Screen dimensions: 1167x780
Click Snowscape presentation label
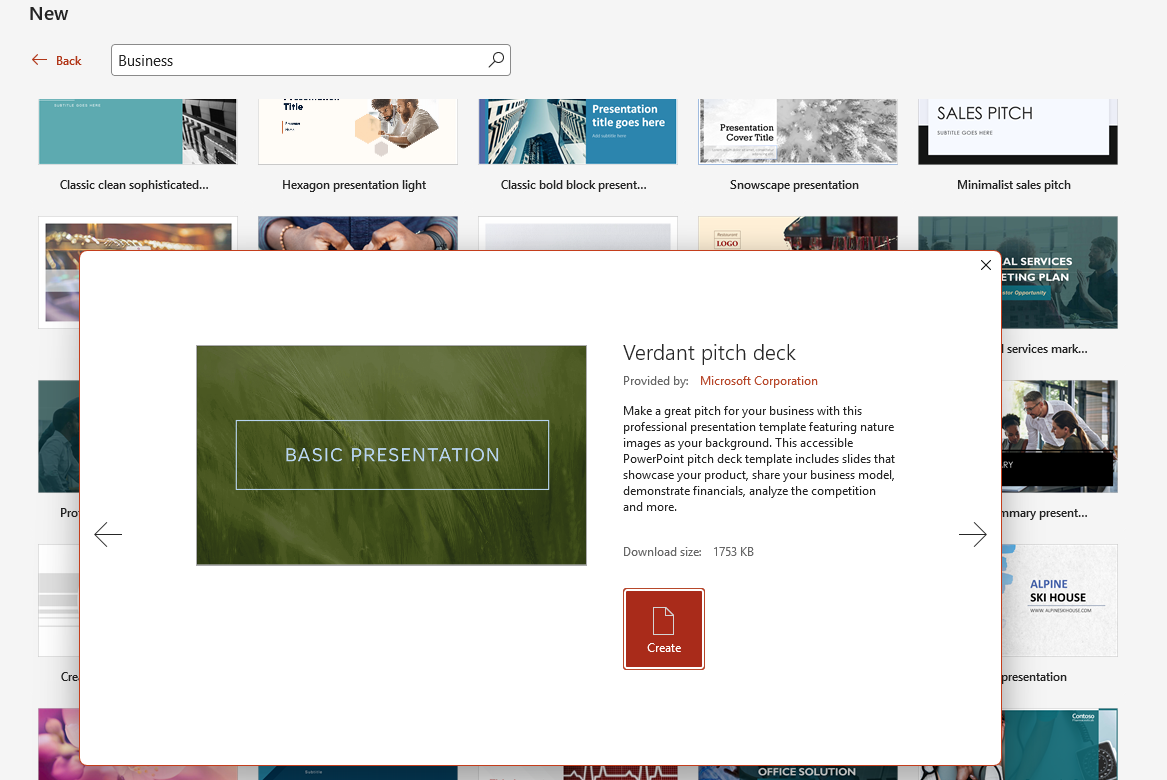(794, 185)
